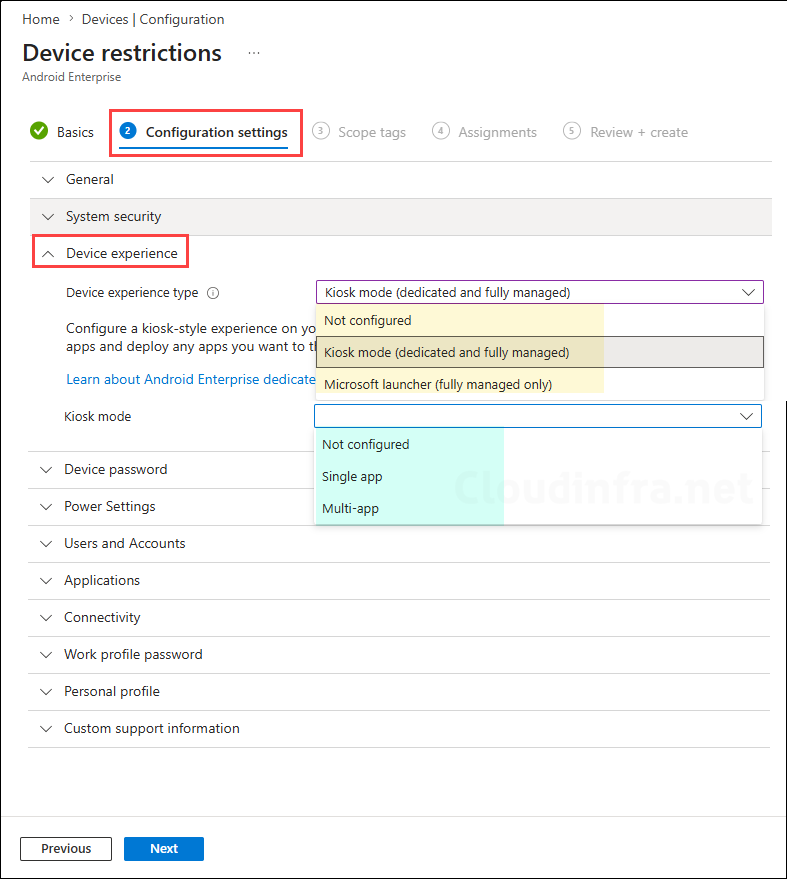Click the step 5 circle for Review + create
Screen dimensions: 787x879
572,131
